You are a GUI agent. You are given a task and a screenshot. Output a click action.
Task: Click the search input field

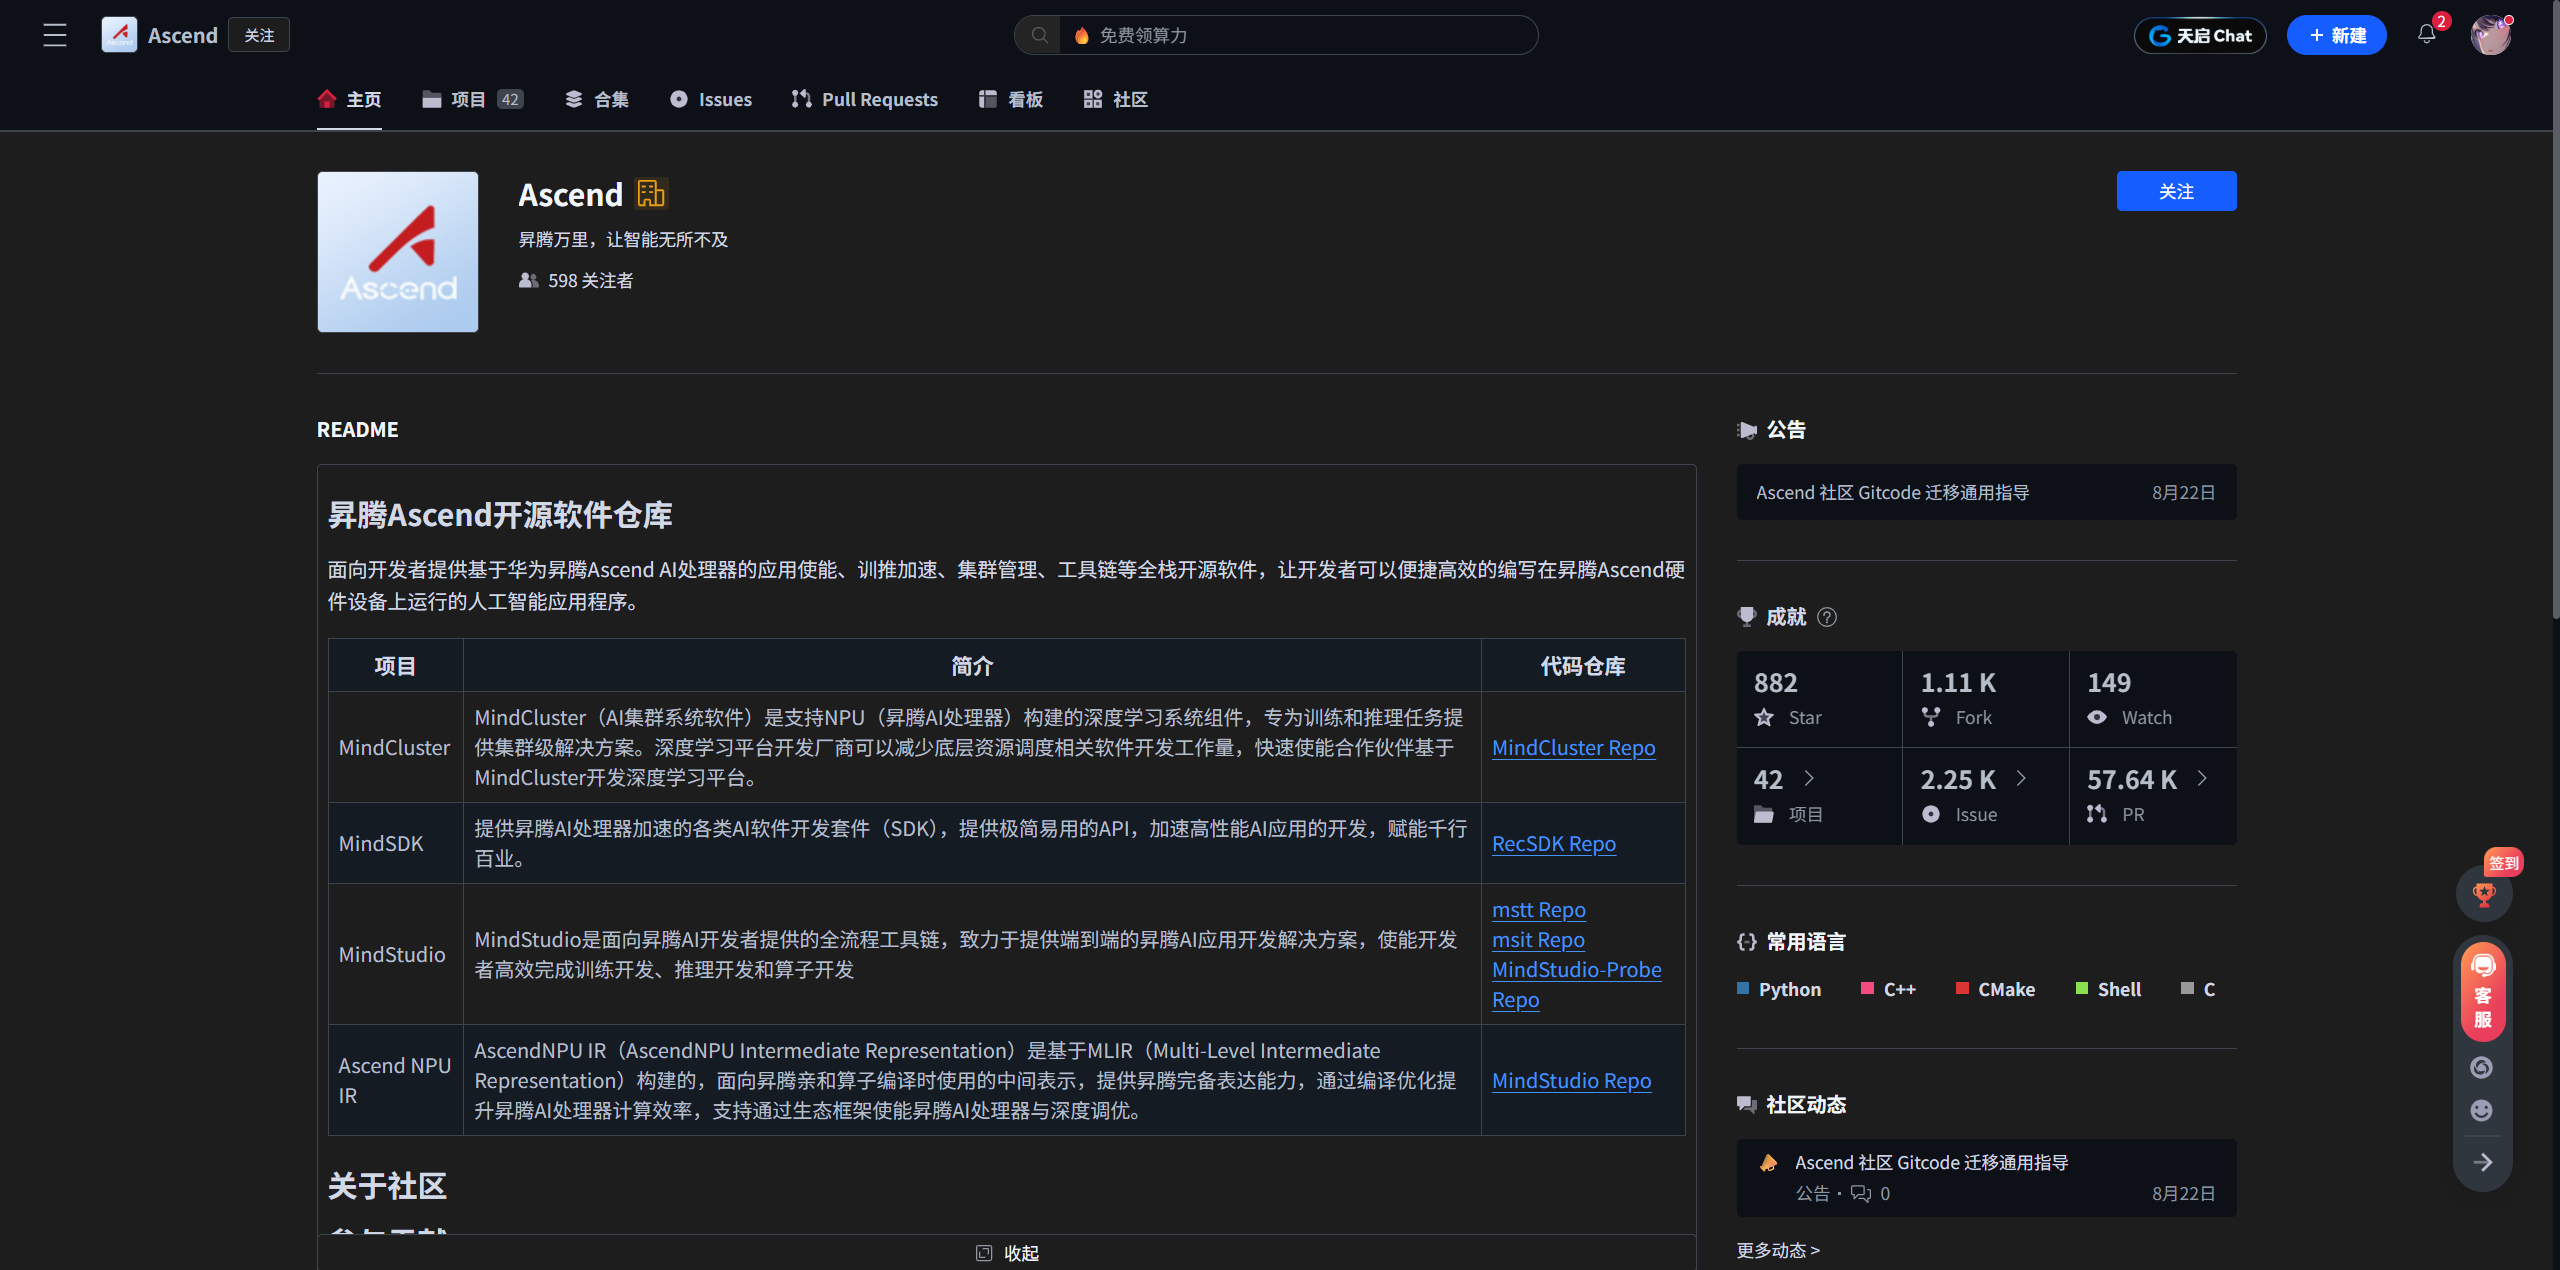(x=1300, y=35)
